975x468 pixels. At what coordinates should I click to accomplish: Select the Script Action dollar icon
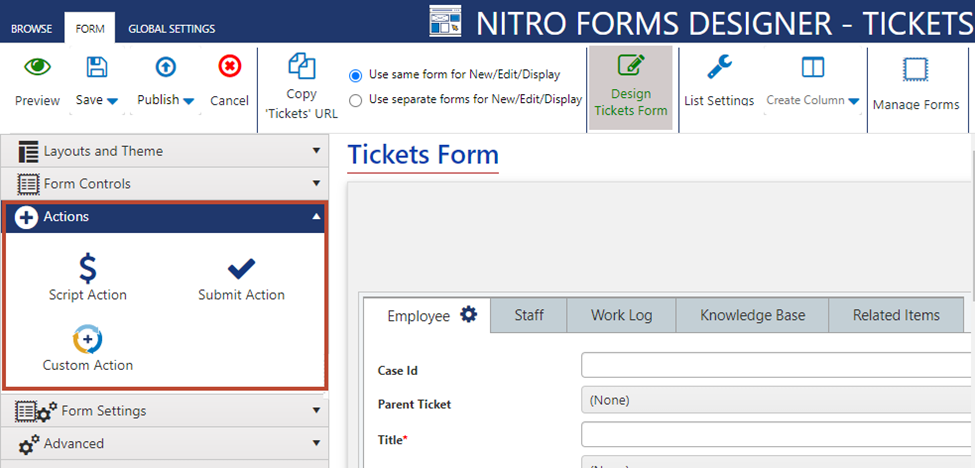(88, 269)
